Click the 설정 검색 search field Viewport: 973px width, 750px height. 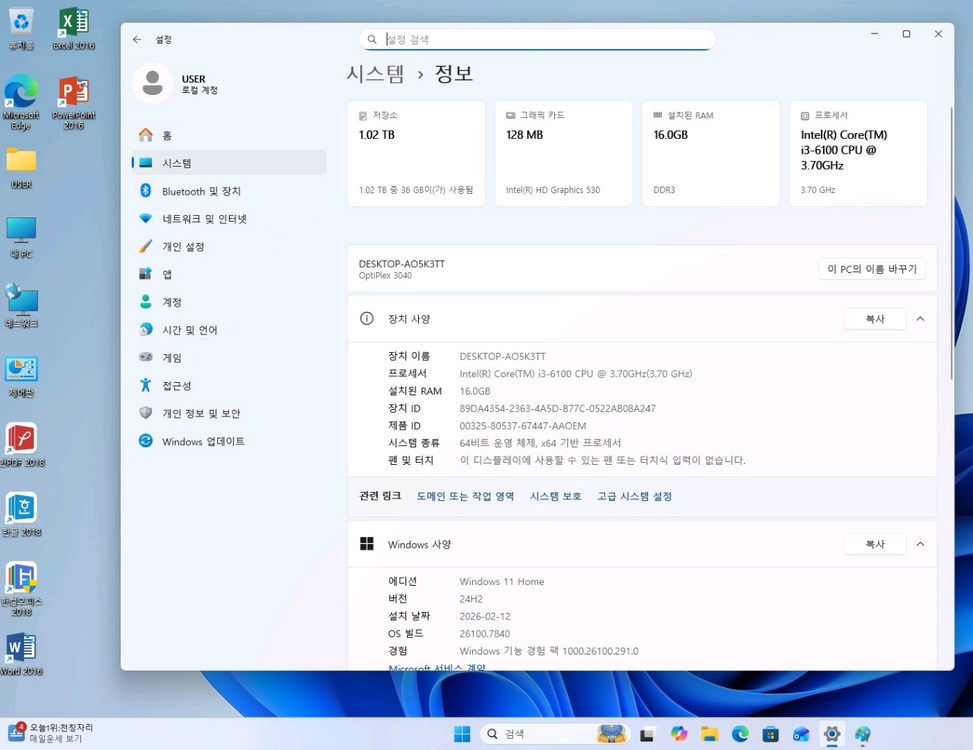tap(537, 39)
